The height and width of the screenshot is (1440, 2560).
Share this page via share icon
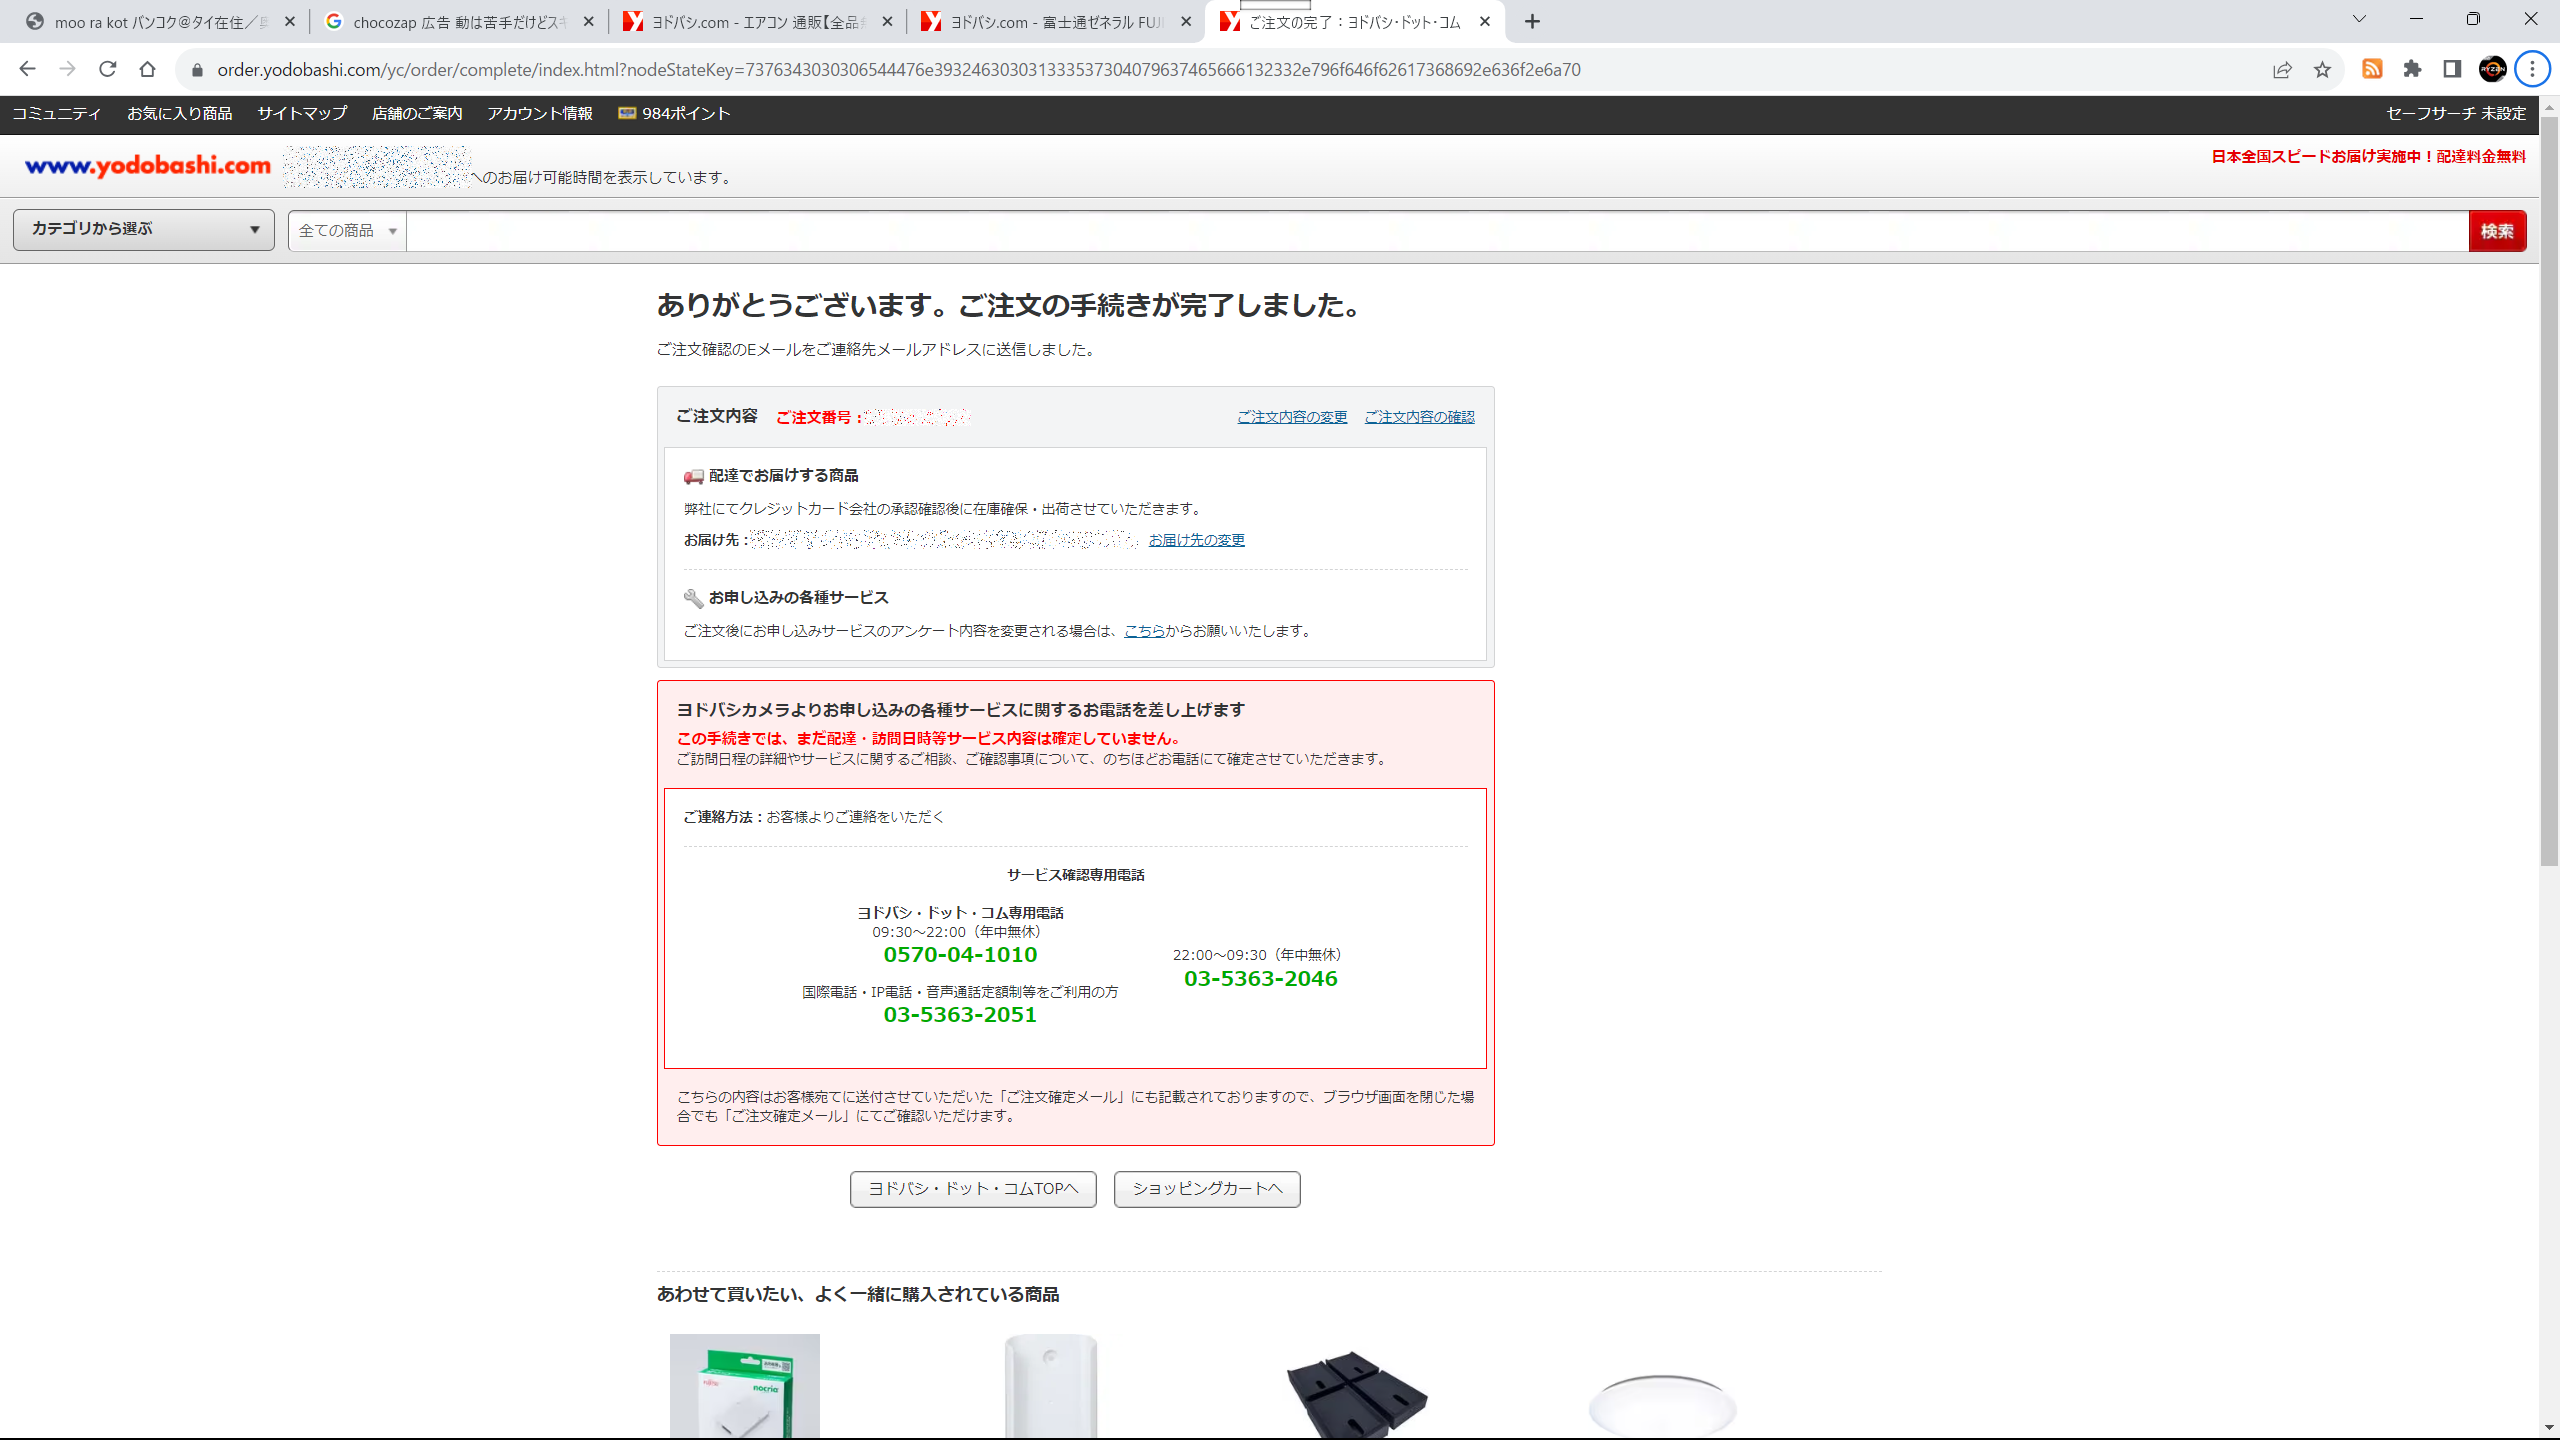click(2282, 70)
